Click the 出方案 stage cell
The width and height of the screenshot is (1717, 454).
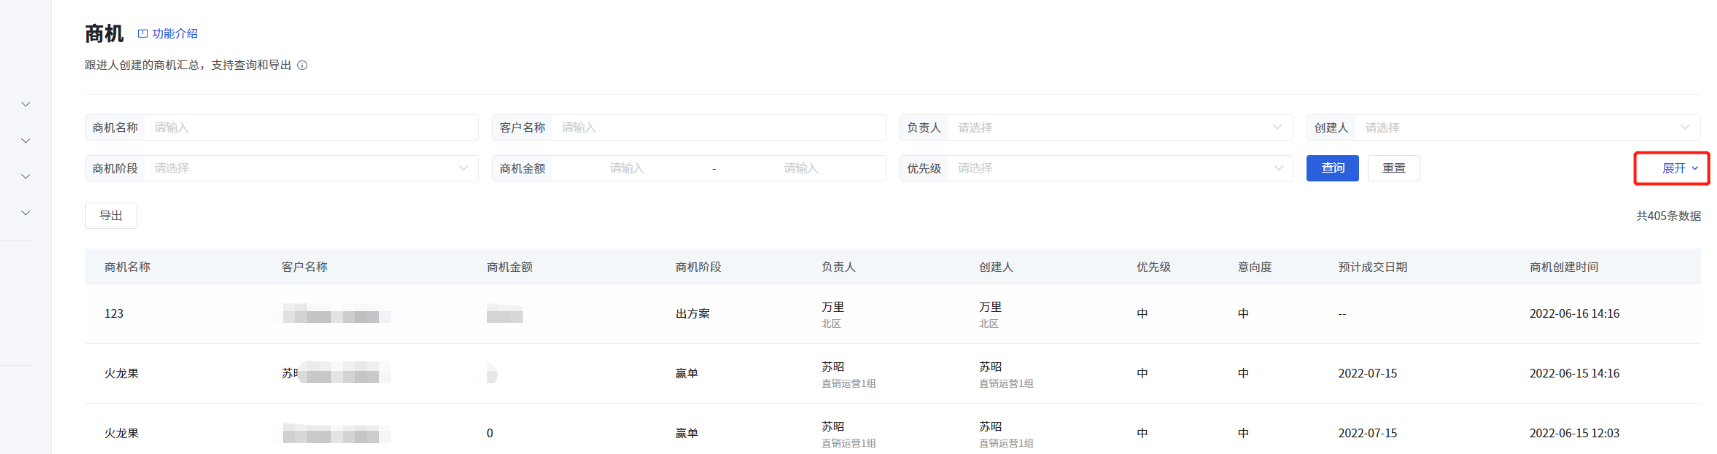tap(692, 314)
